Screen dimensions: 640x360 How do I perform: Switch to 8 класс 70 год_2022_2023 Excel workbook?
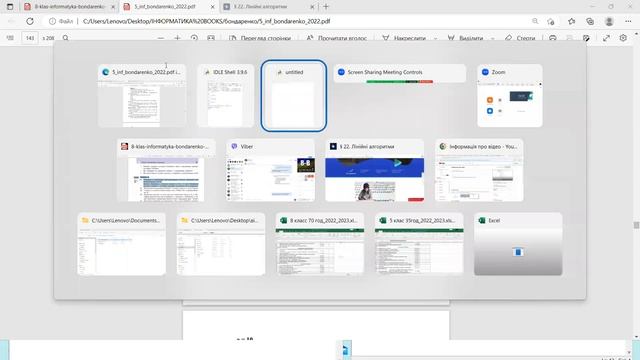[320, 244]
